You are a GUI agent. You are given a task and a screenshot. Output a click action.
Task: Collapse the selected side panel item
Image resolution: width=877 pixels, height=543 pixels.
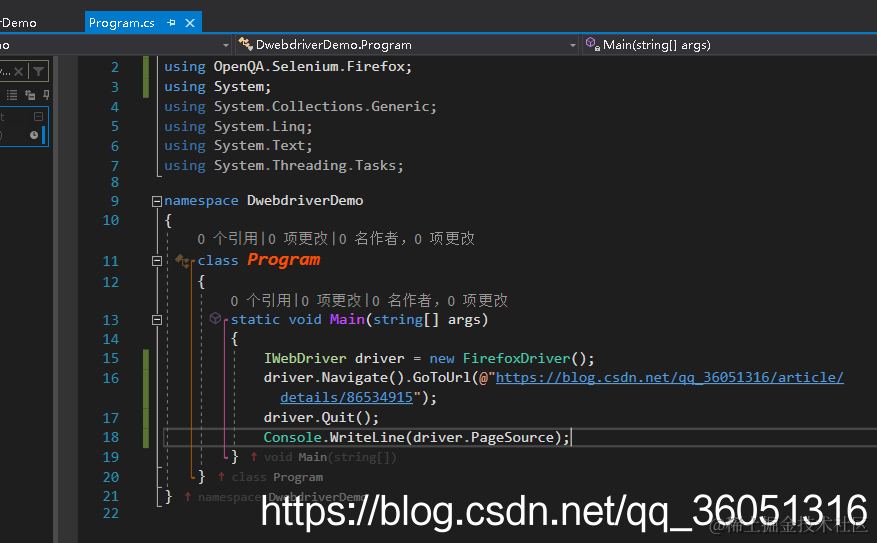pyautogui.click(x=38, y=116)
